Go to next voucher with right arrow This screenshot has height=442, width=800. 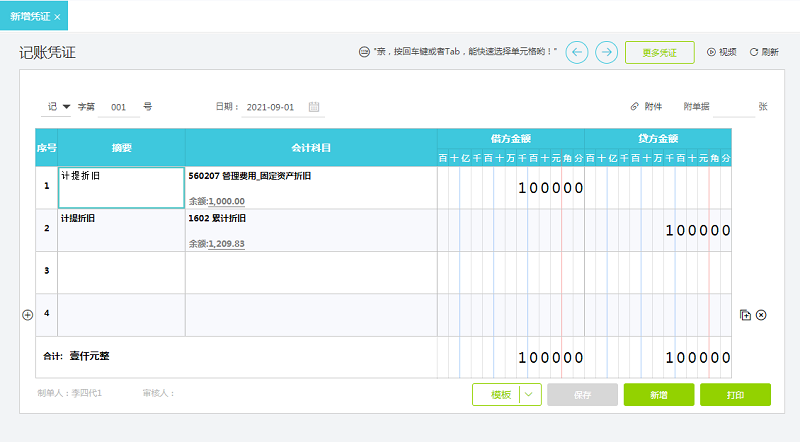coord(606,52)
